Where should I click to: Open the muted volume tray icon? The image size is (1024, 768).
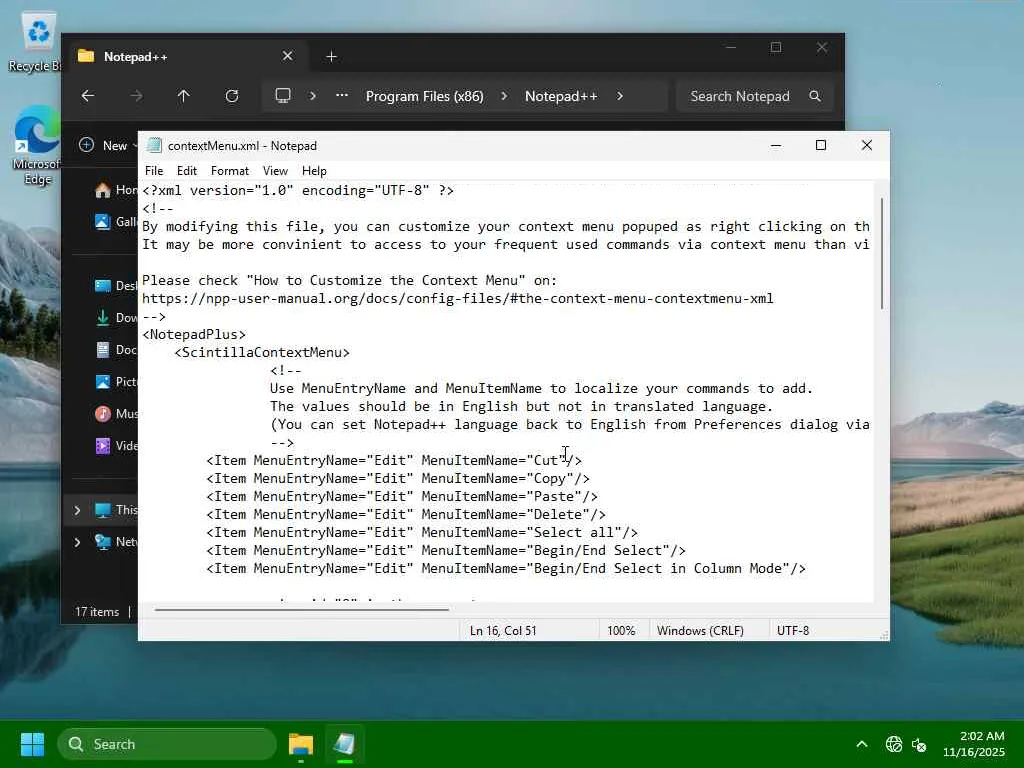point(919,744)
